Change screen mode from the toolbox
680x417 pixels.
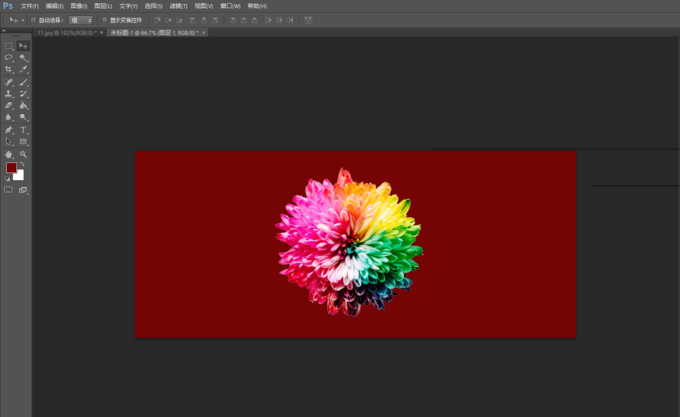[23, 190]
